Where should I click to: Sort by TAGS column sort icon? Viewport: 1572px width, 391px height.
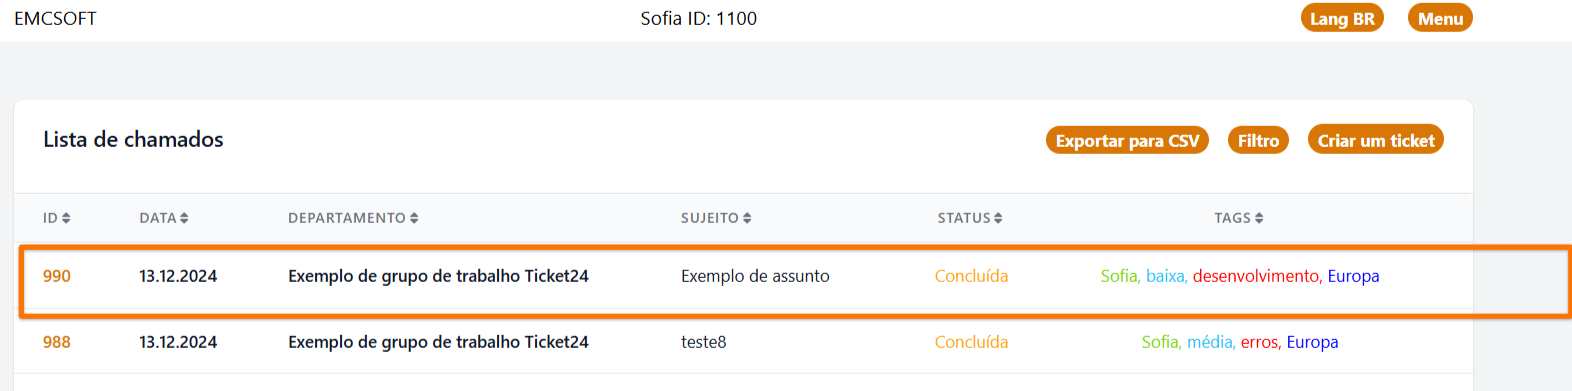point(1259,218)
